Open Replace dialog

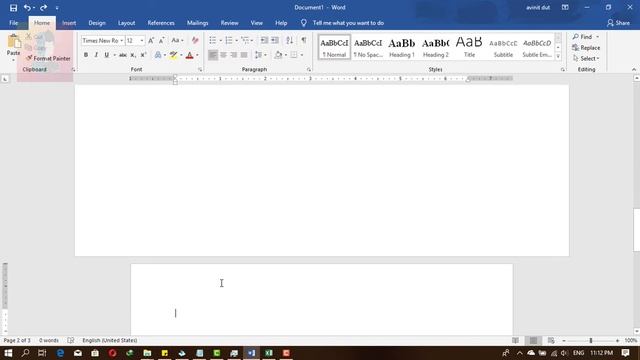[x=586, y=48]
